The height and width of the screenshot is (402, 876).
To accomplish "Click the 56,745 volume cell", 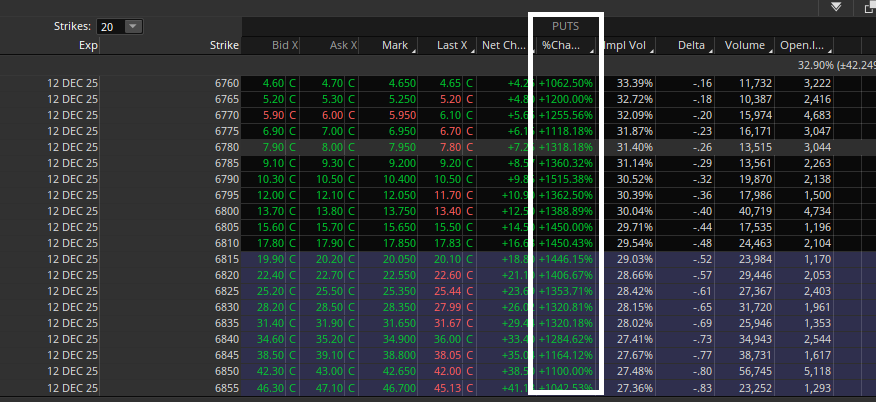I will point(754,371).
